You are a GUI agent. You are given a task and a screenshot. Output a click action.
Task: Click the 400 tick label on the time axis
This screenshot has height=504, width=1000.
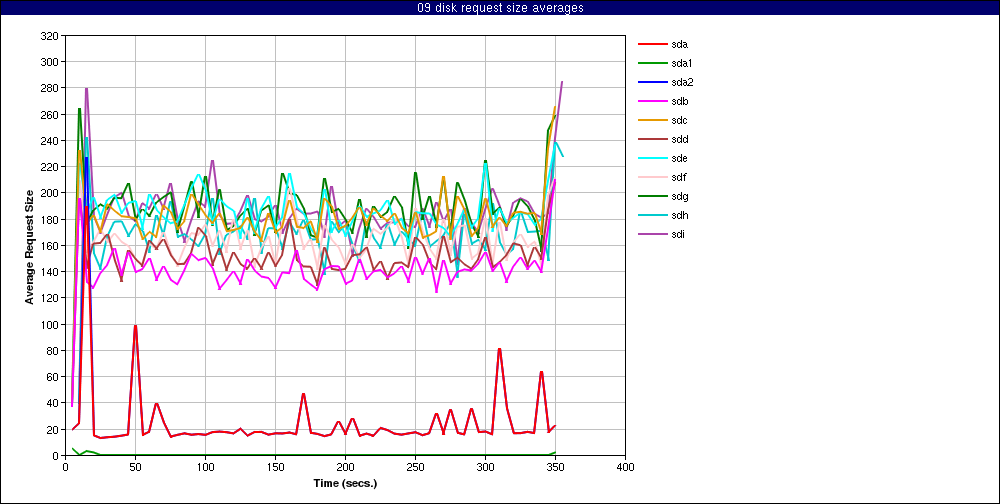coord(625,467)
